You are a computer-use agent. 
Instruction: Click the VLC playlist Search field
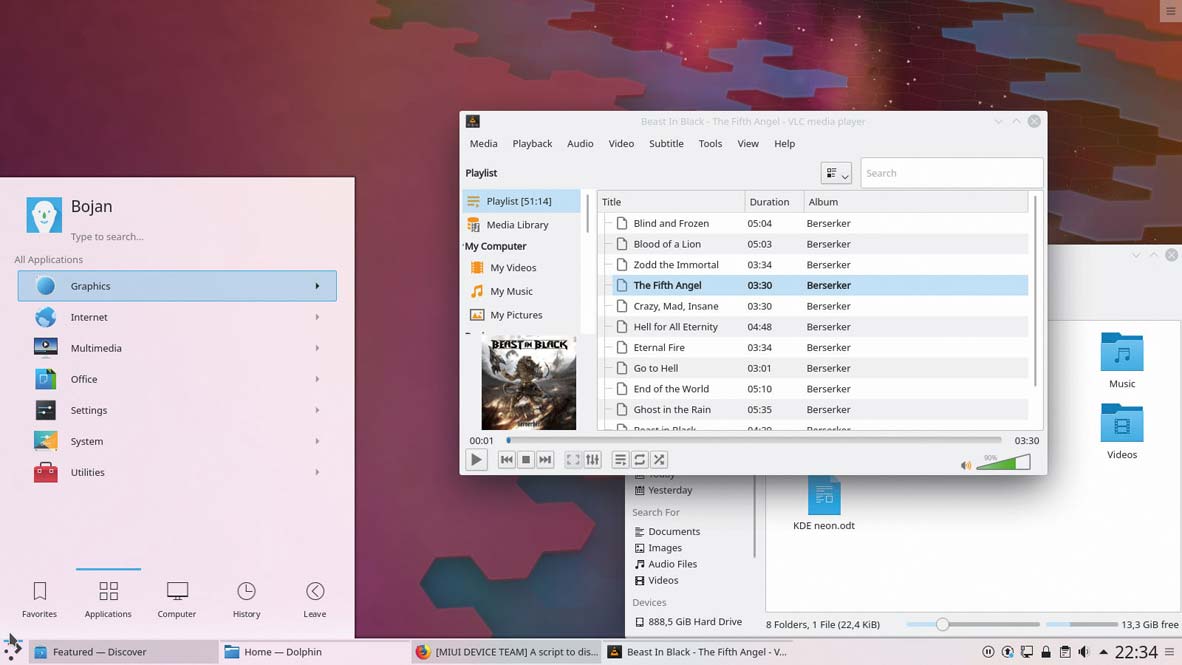pyautogui.click(x=951, y=173)
